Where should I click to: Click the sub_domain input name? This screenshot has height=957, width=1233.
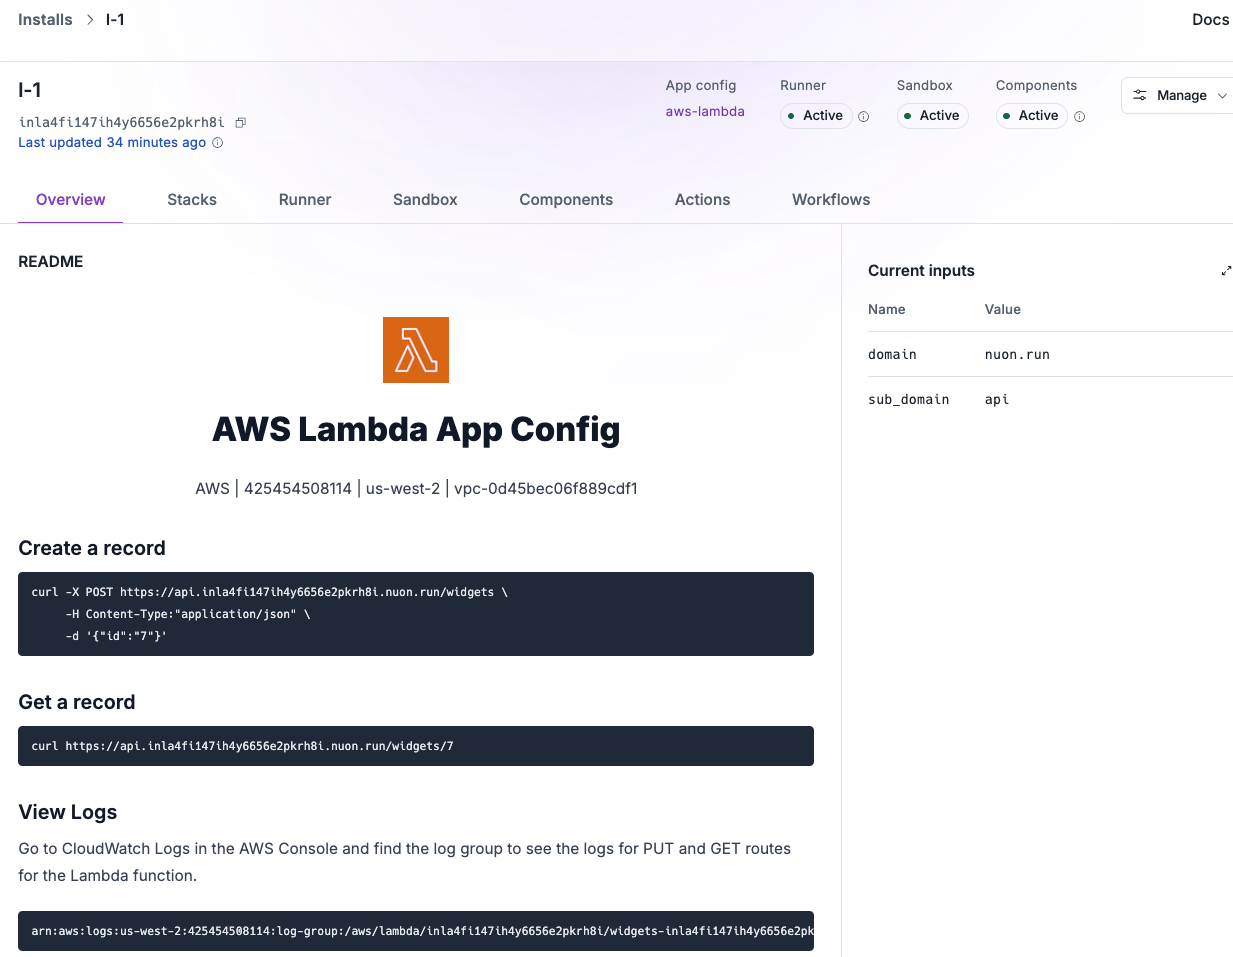point(908,400)
